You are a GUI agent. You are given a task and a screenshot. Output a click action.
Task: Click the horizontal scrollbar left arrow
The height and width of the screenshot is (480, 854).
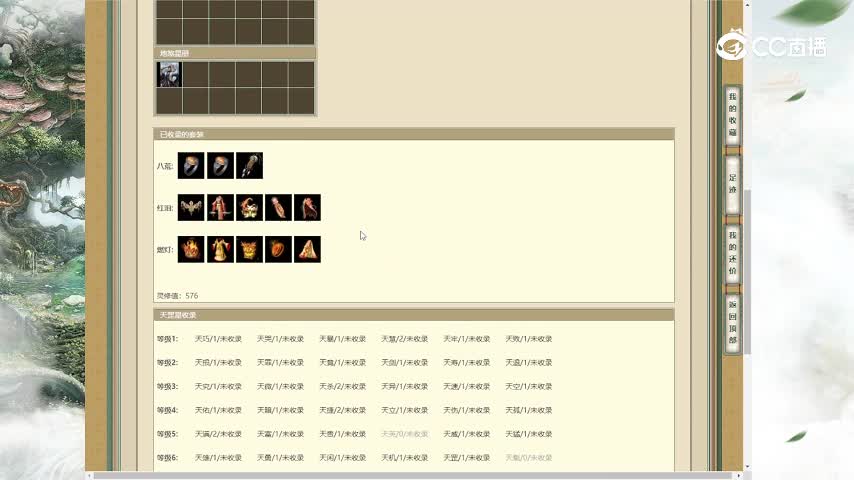(89, 476)
